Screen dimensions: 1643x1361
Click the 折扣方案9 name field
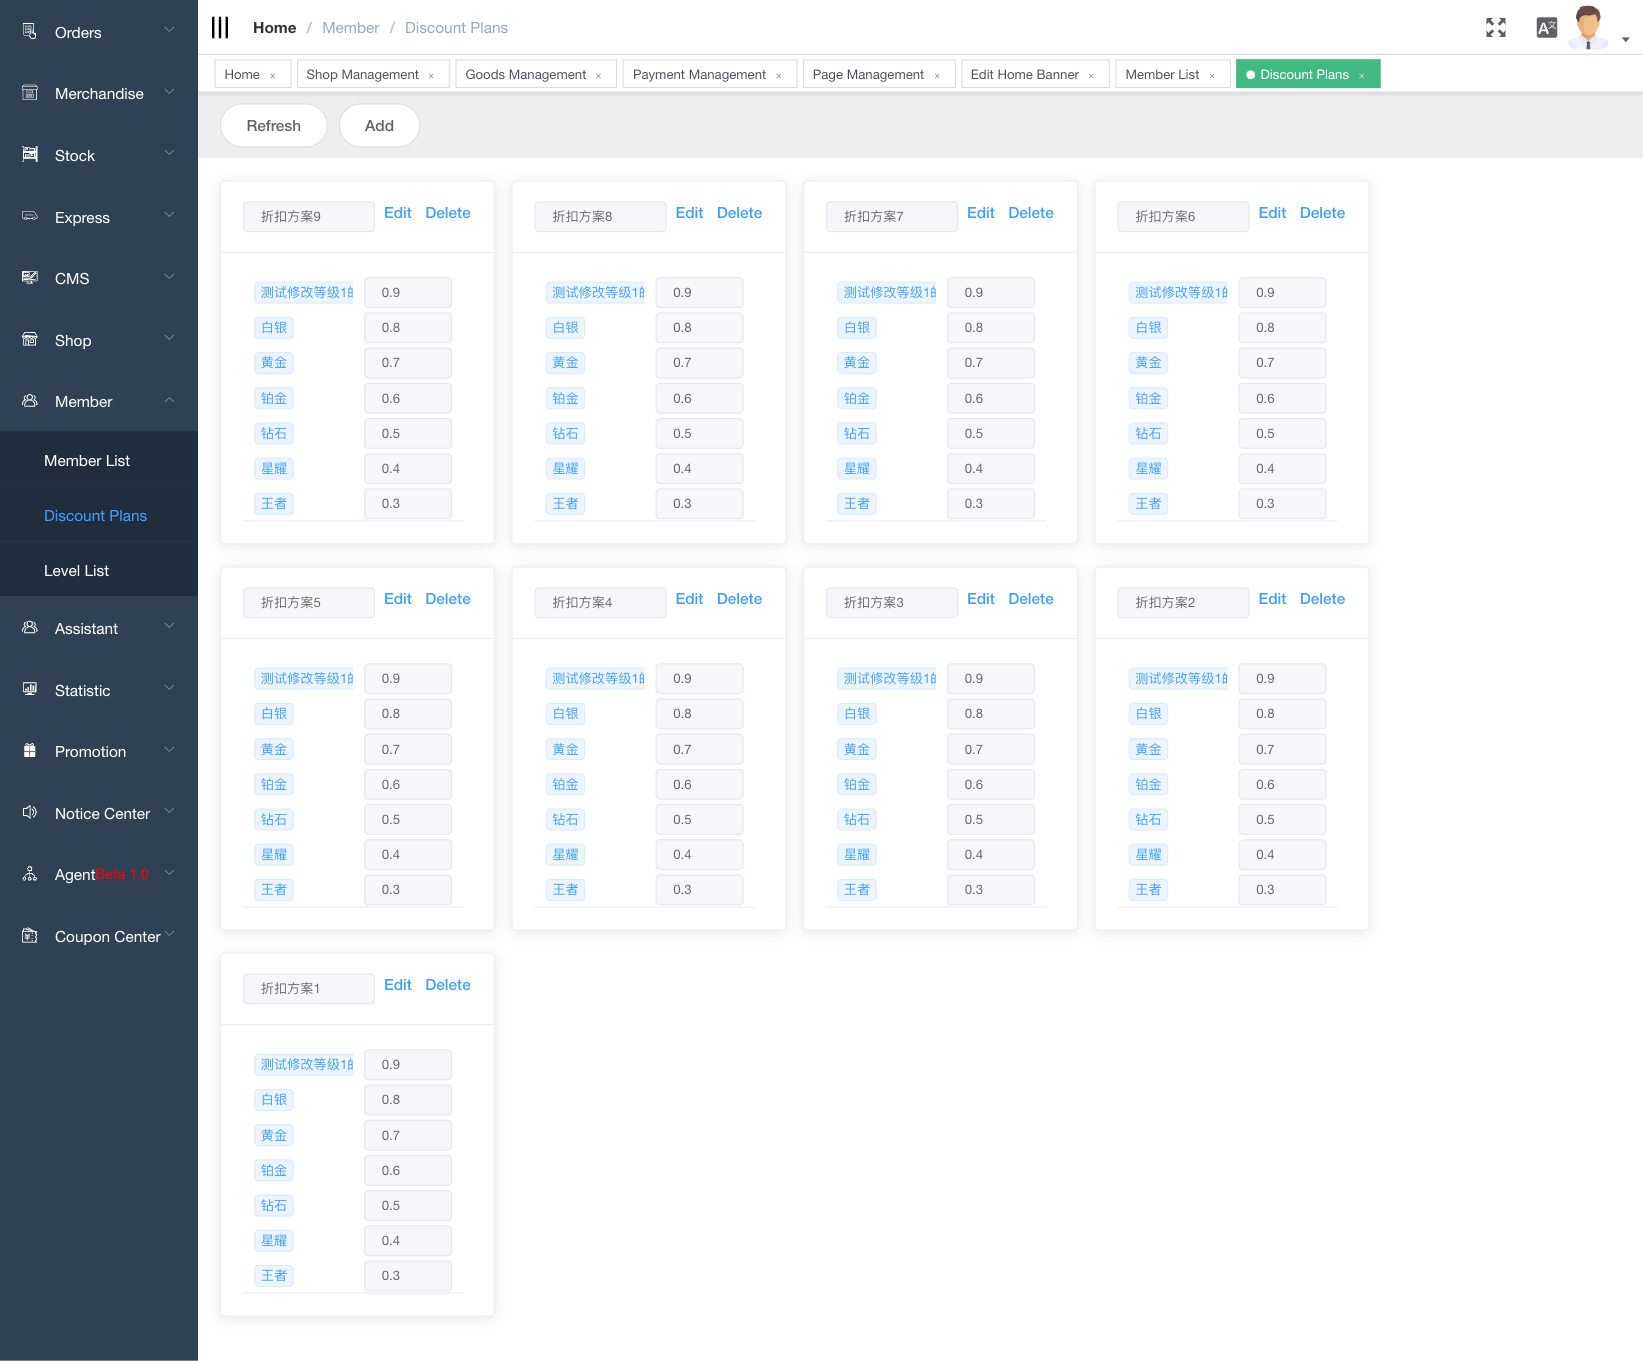pos(308,216)
